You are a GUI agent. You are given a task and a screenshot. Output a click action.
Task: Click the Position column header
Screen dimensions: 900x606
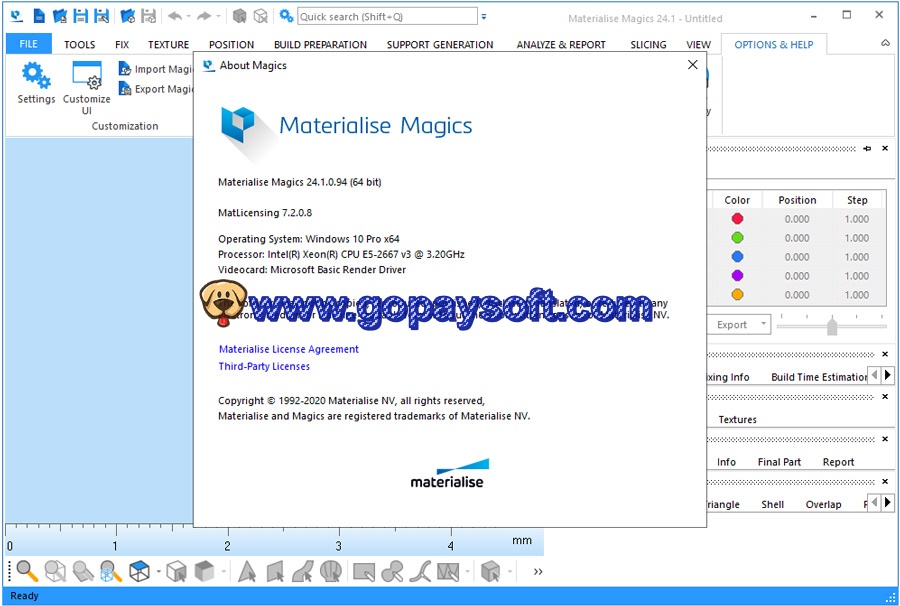[797, 200]
